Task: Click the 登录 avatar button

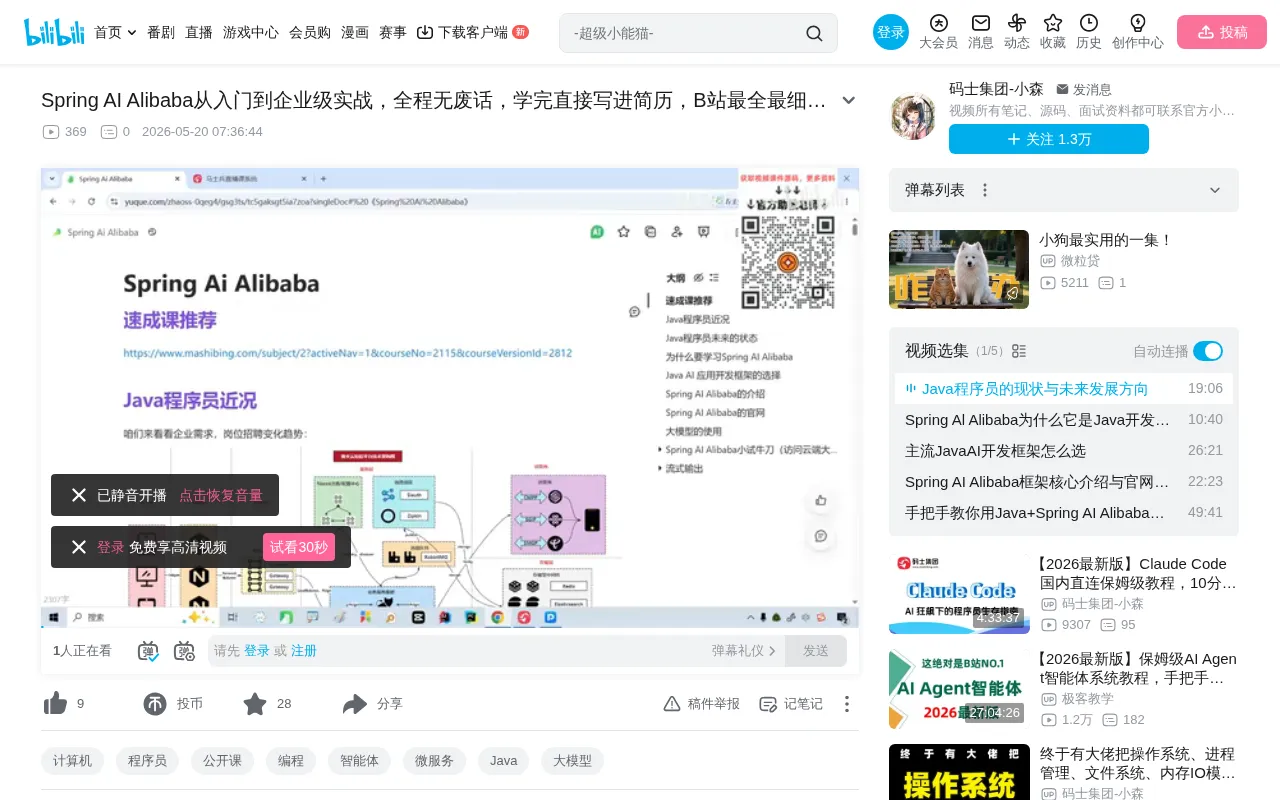Action: click(x=891, y=32)
